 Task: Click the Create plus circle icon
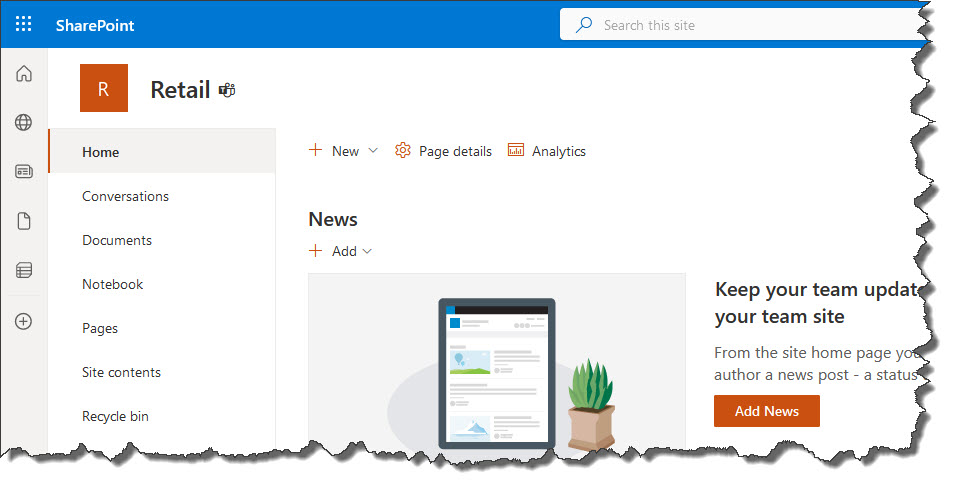[x=24, y=321]
